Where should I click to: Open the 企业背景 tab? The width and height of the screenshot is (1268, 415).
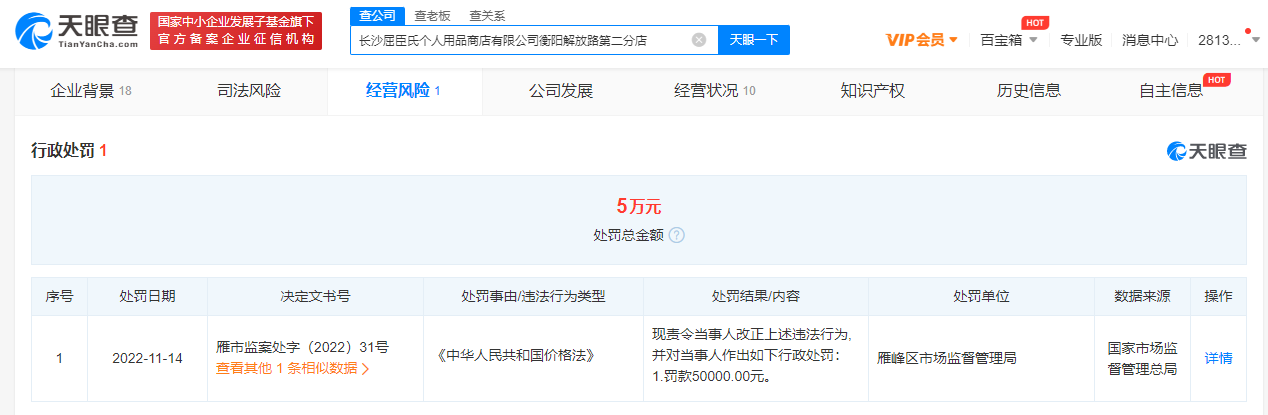[x=91, y=91]
